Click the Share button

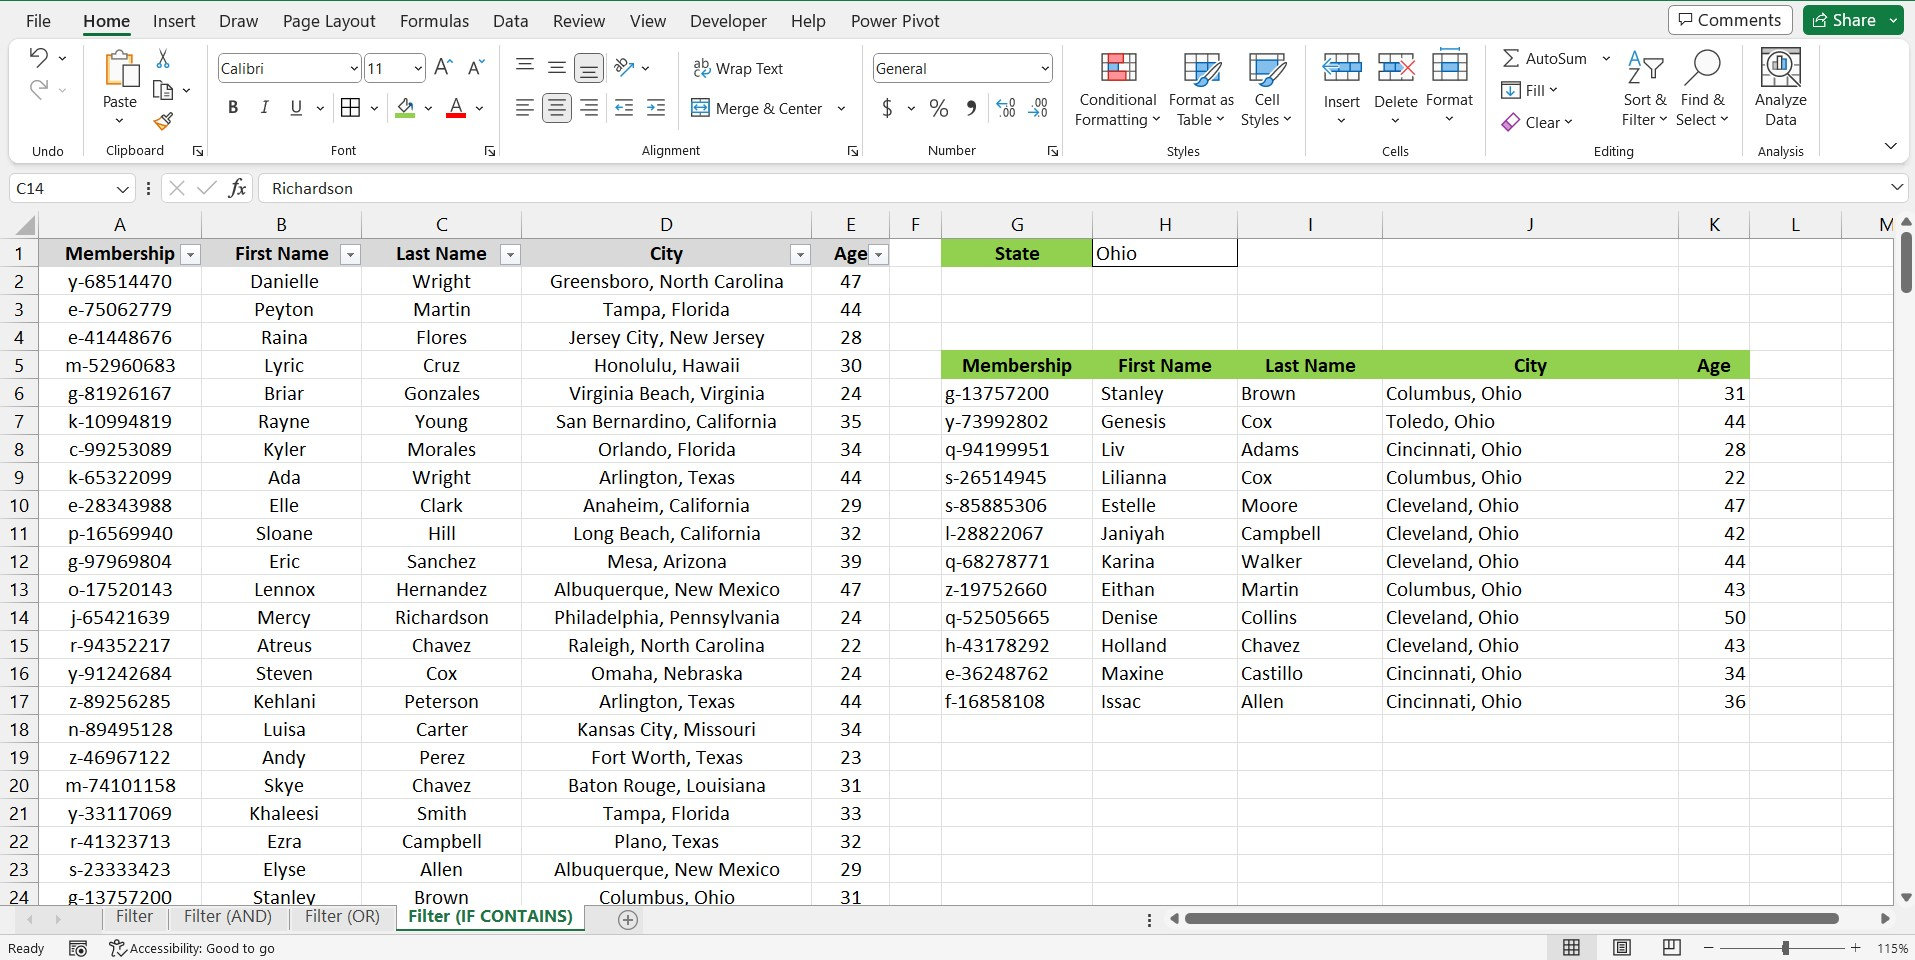pos(1850,19)
